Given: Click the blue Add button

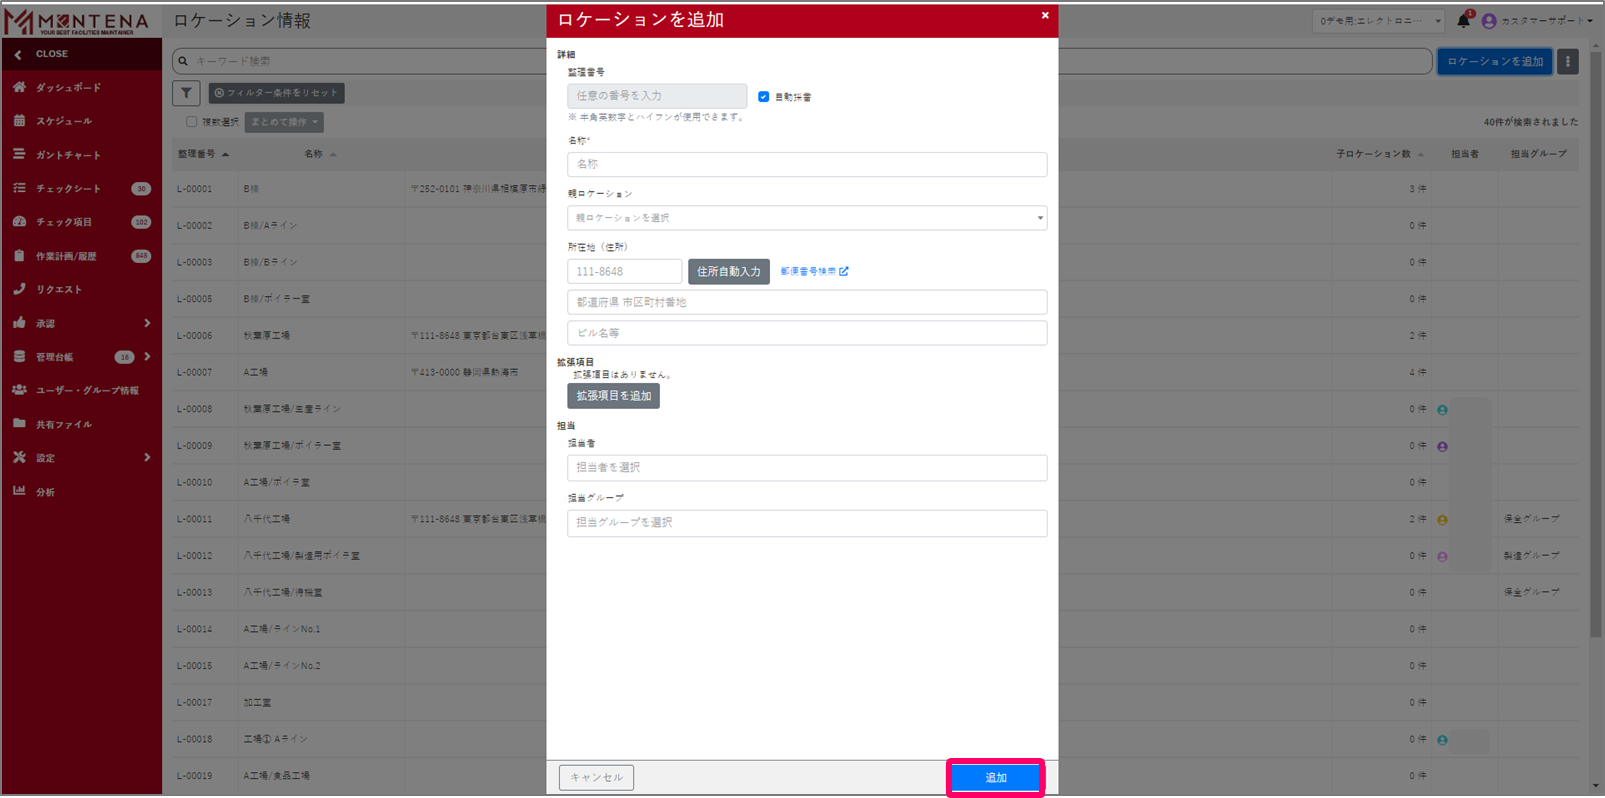Looking at the screenshot, I should coord(995,777).
